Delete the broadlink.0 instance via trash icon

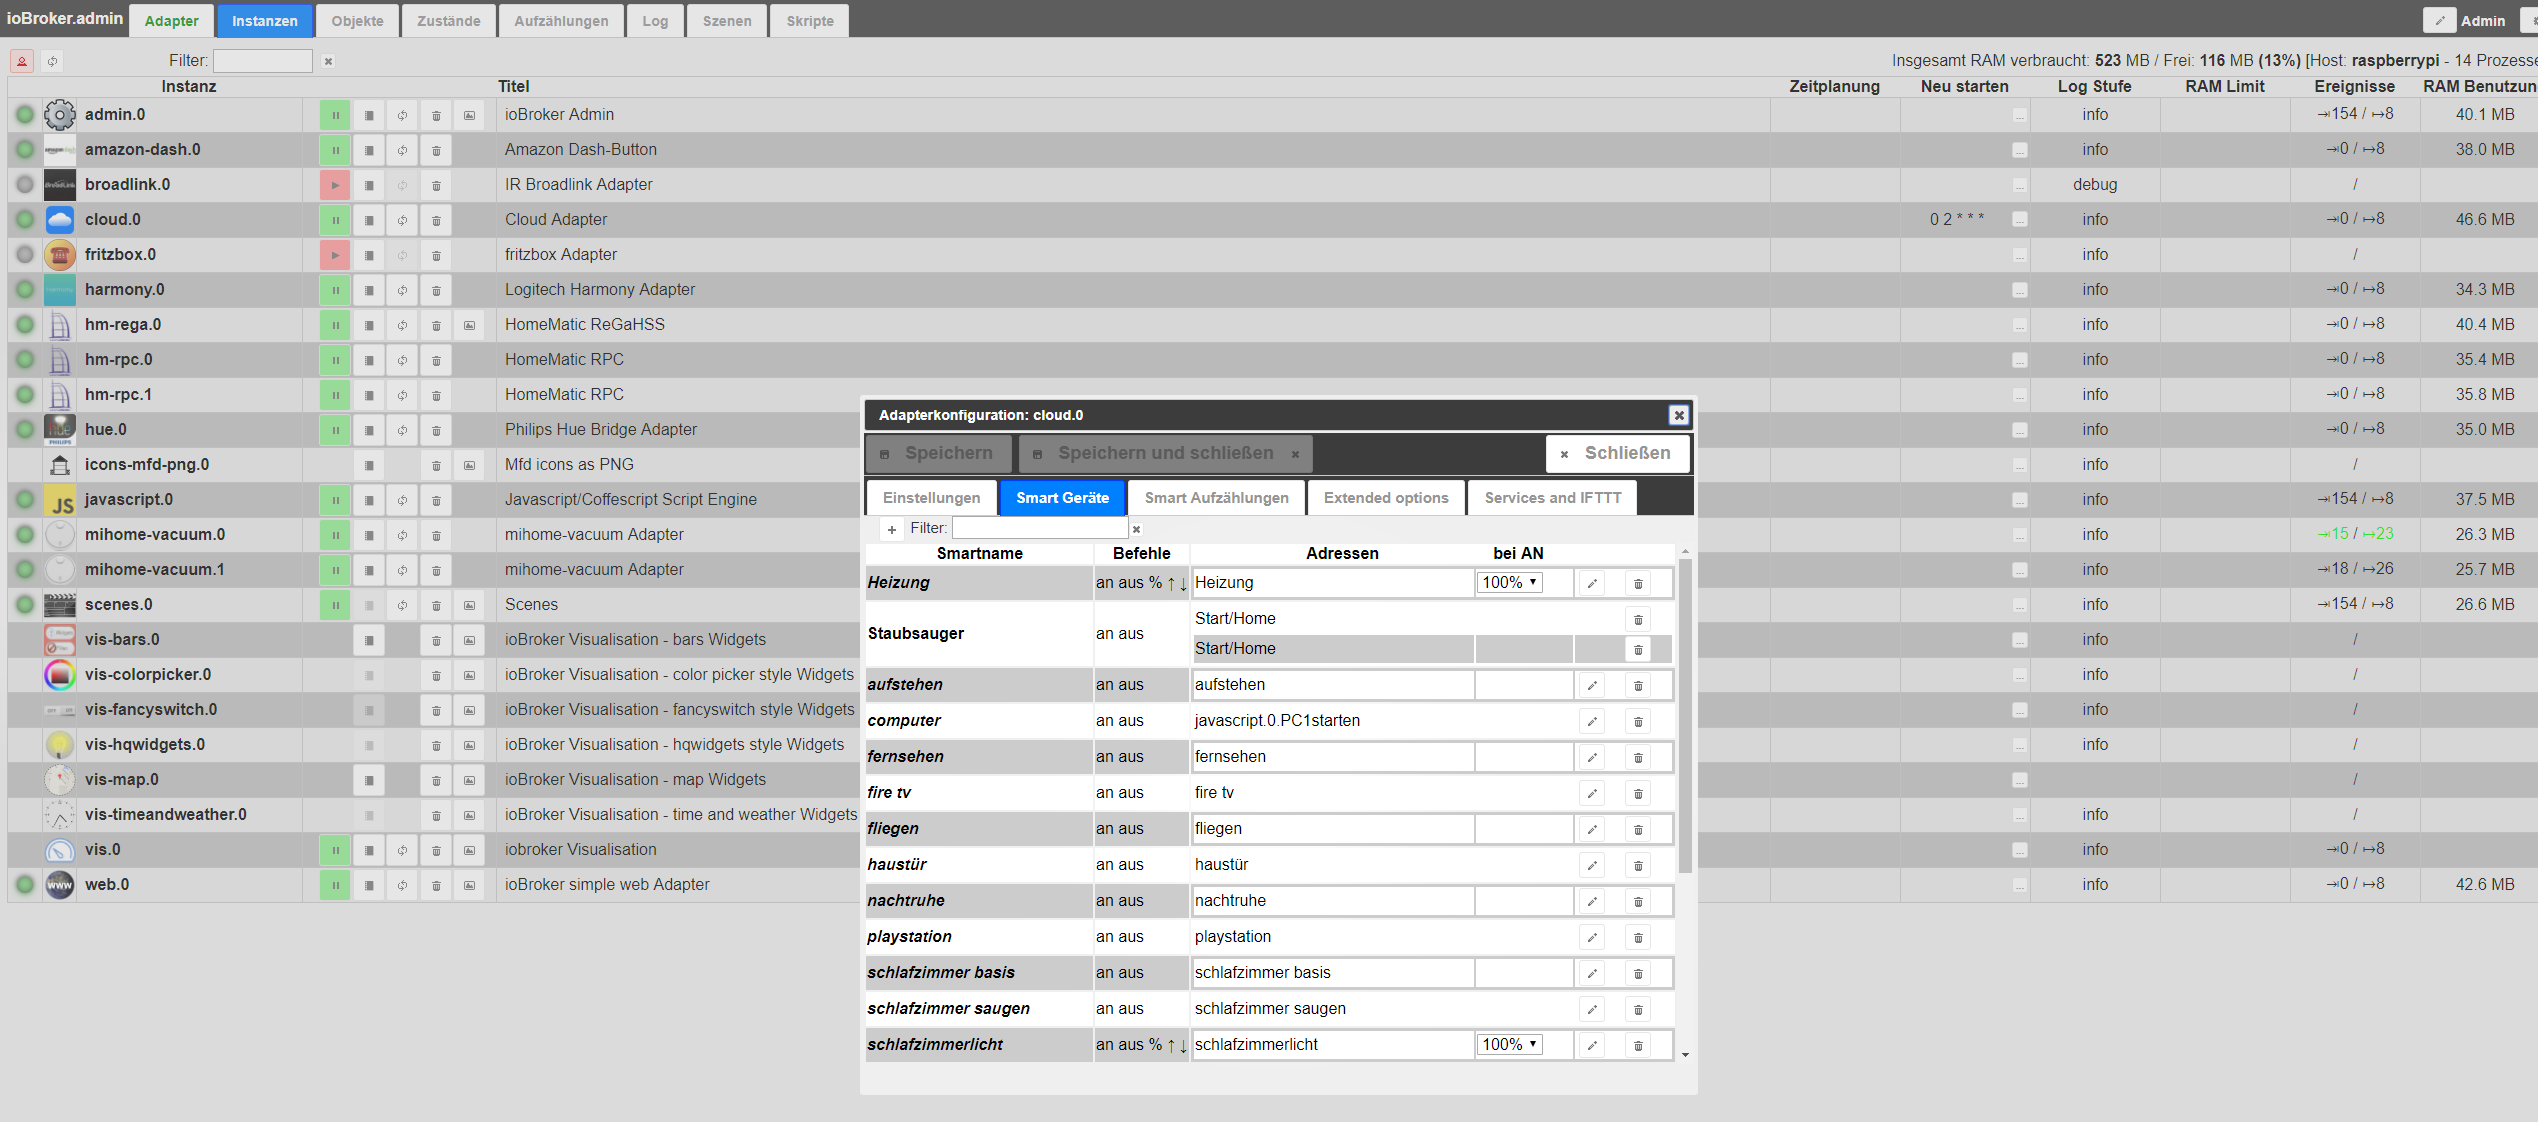point(436,185)
